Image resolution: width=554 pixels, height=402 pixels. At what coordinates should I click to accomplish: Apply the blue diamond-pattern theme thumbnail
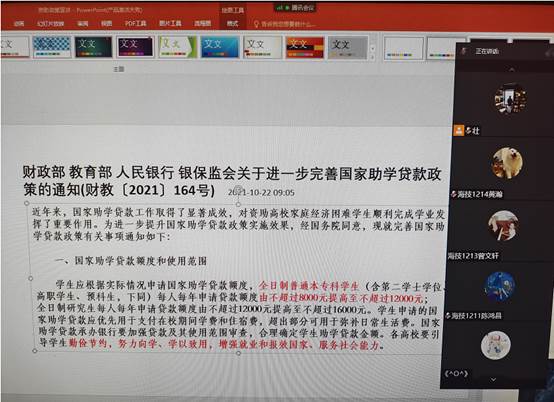coord(52,46)
